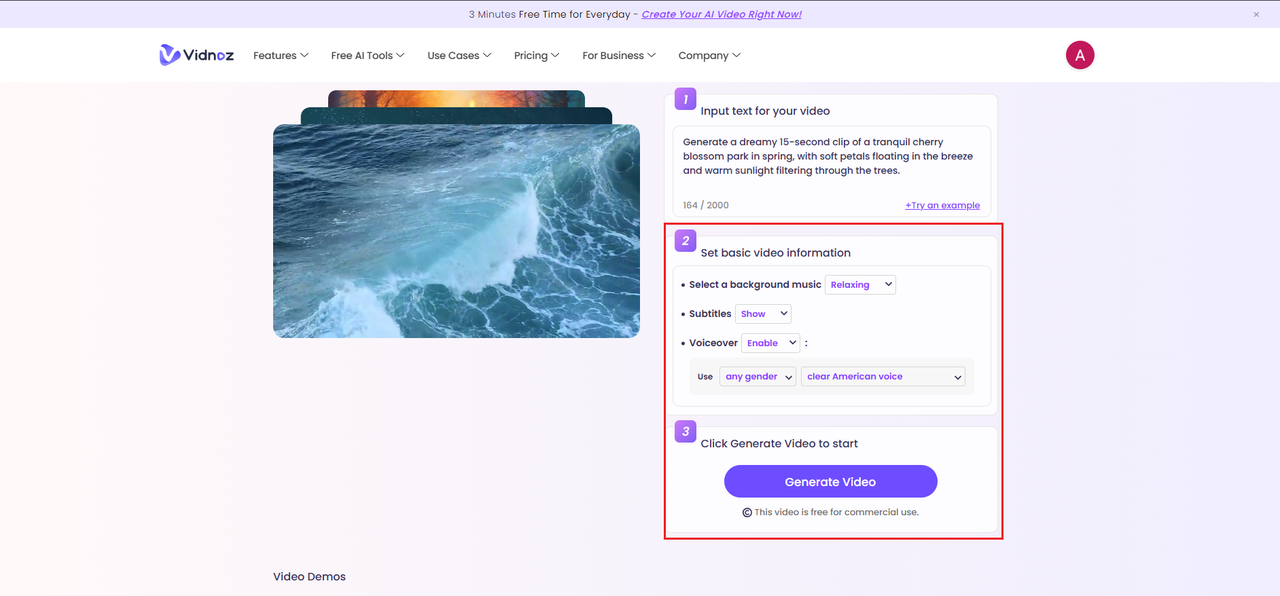Open the Subtitles Show dropdown
This screenshot has height=596, width=1280.
[763, 314]
